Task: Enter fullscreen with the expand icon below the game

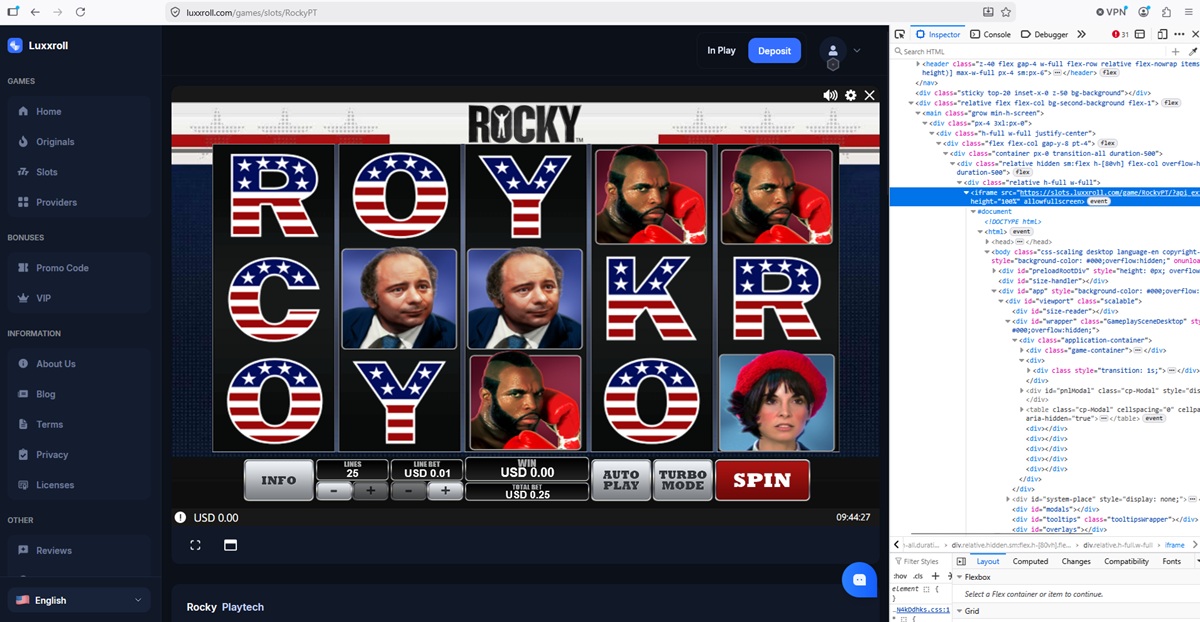Action: pyautogui.click(x=196, y=545)
